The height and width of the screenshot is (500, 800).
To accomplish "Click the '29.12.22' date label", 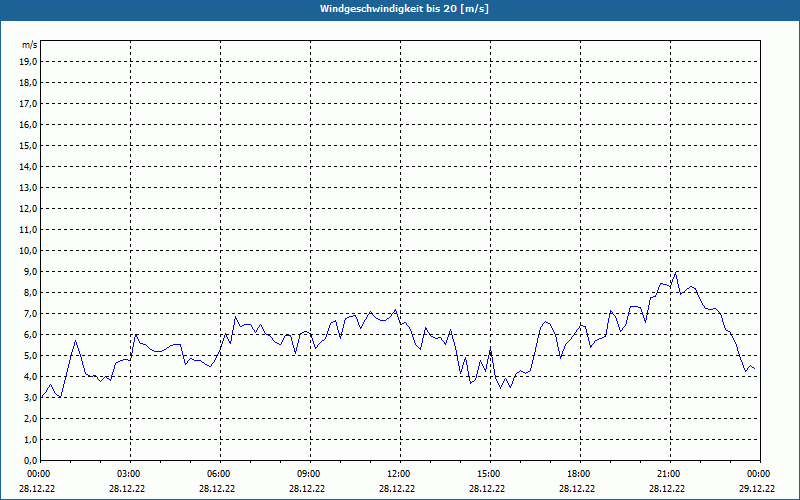I will (x=757, y=488).
